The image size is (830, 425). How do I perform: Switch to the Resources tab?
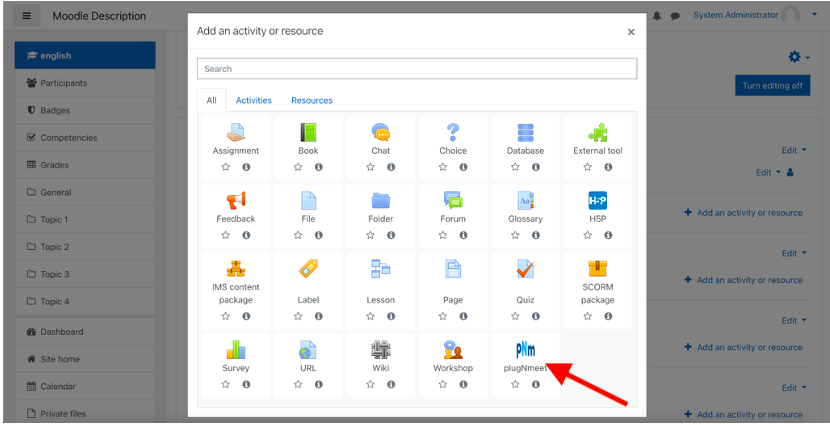click(x=312, y=100)
